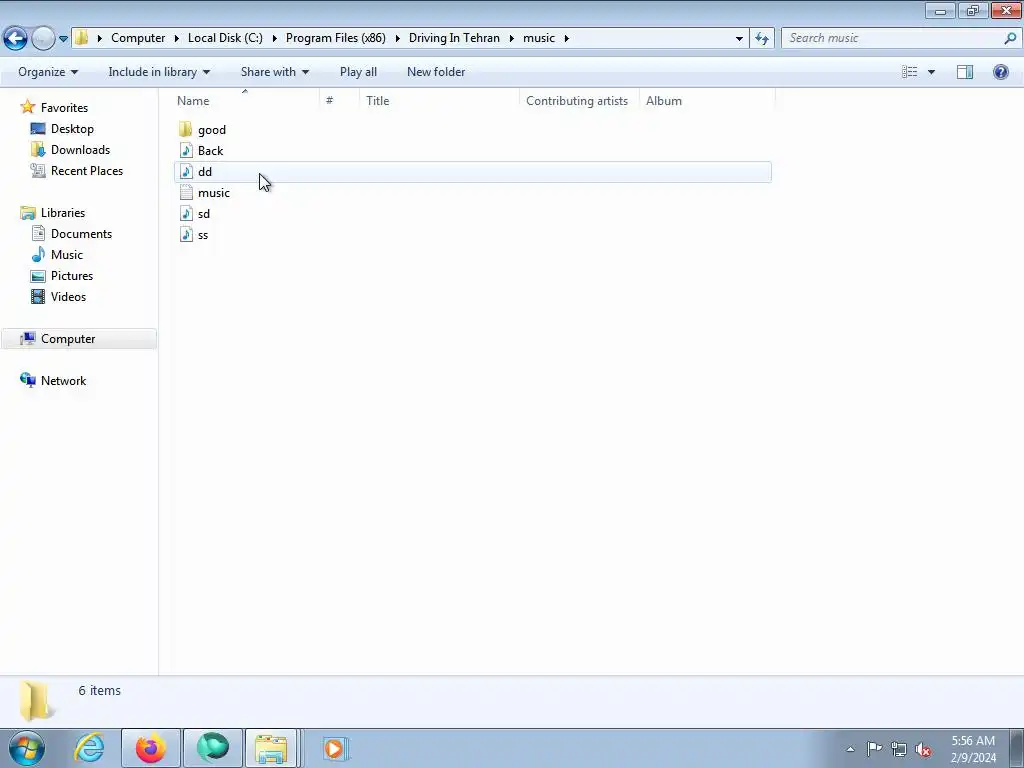Open the Organize menu

(x=48, y=72)
